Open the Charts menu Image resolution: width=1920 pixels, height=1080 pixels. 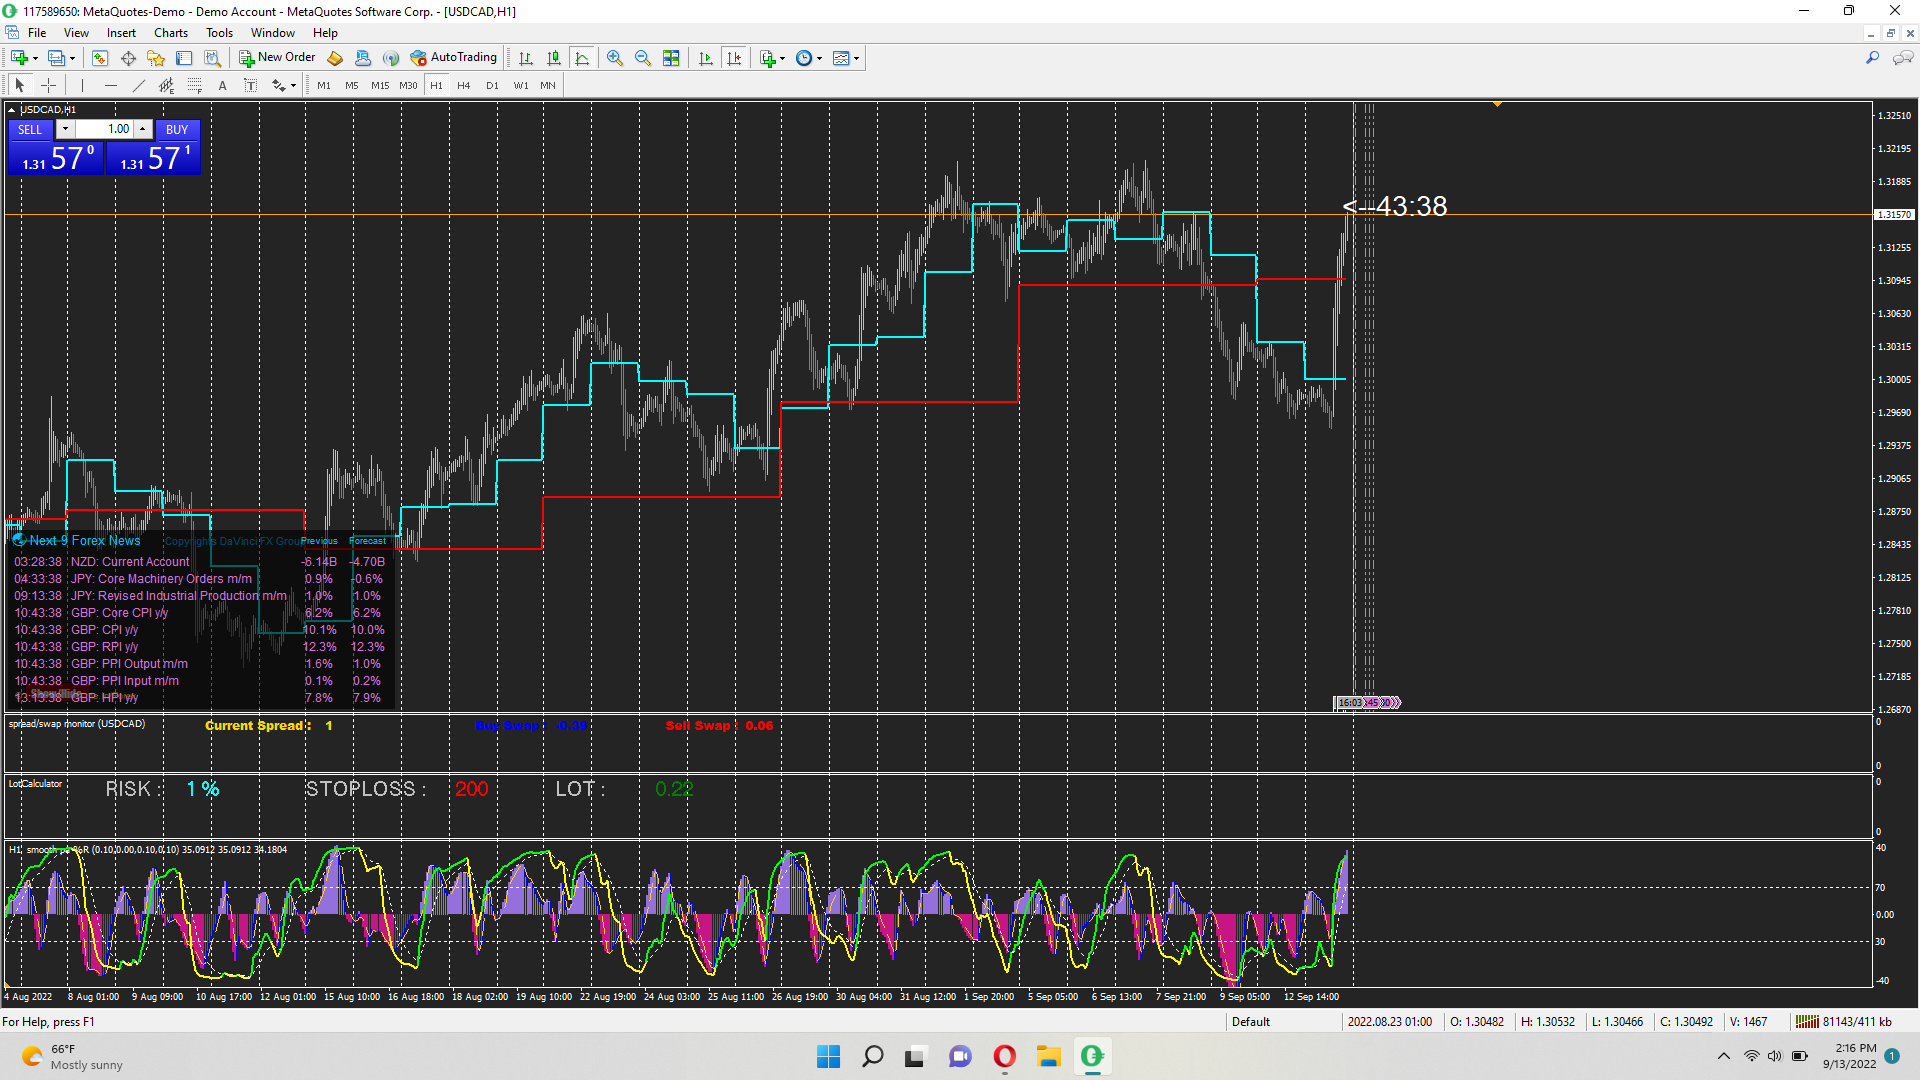click(x=170, y=33)
